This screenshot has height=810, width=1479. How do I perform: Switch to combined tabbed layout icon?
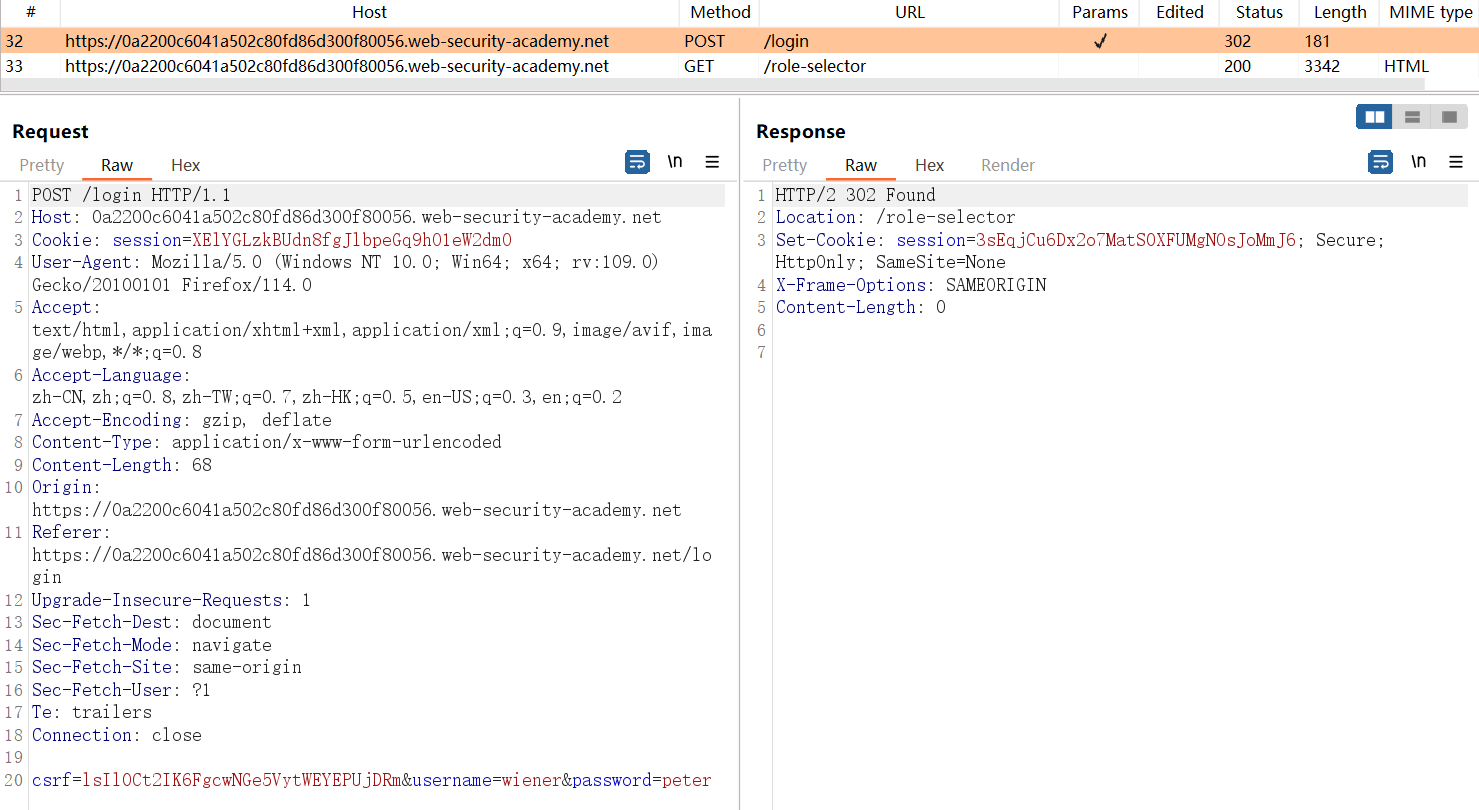click(x=1449, y=117)
